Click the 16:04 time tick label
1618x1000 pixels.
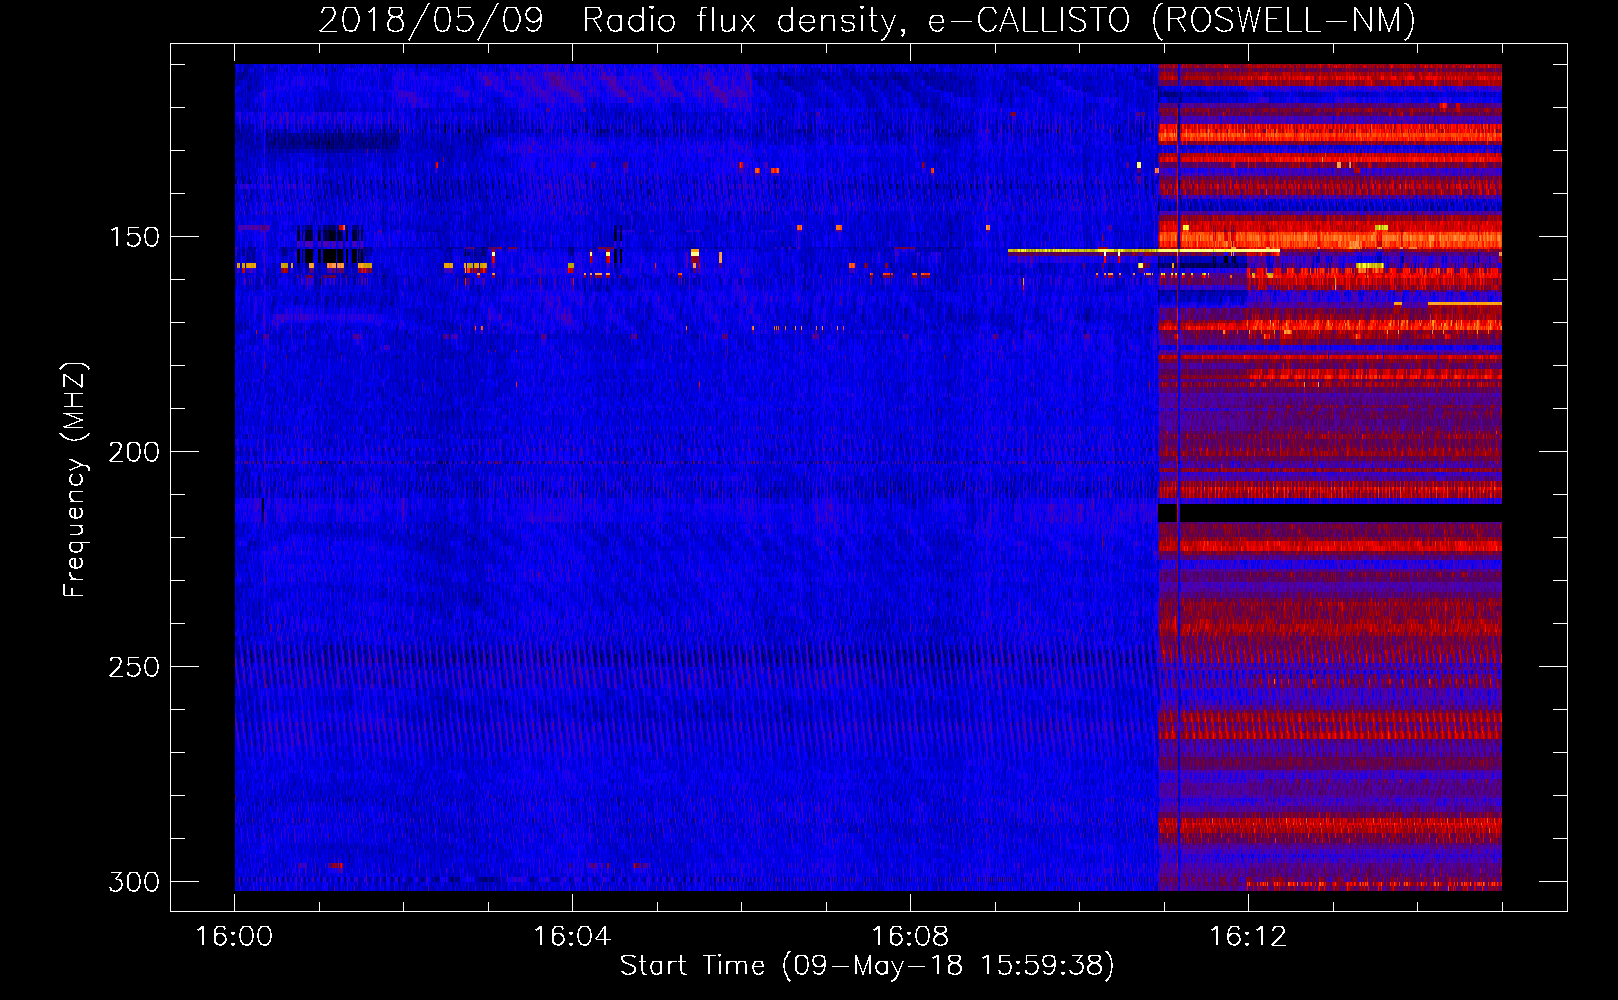tap(572, 936)
